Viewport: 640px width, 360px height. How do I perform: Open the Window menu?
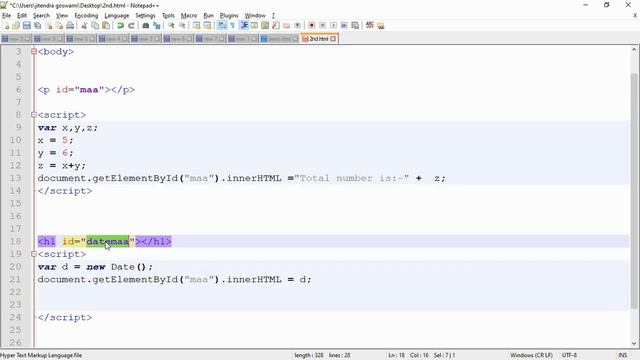tap(255, 16)
